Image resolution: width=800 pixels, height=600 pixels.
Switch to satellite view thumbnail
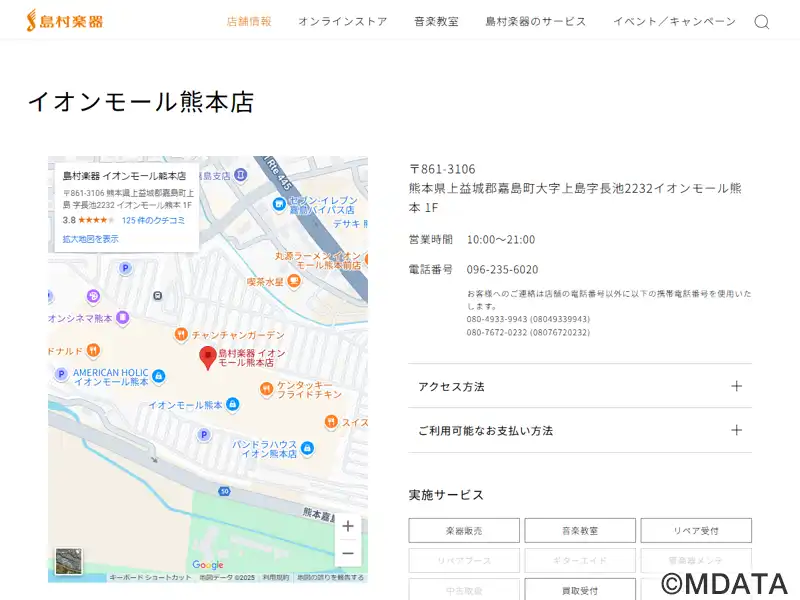coord(68,561)
